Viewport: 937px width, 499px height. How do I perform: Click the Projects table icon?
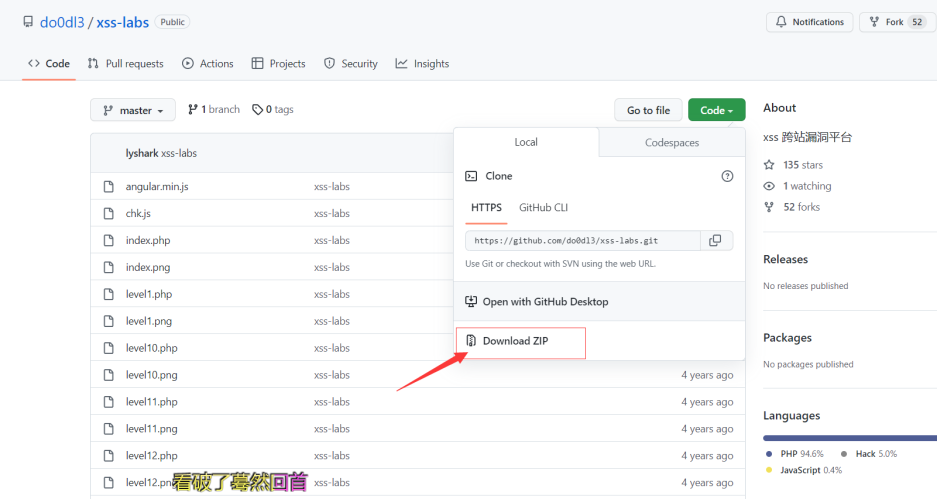tap(258, 63)
